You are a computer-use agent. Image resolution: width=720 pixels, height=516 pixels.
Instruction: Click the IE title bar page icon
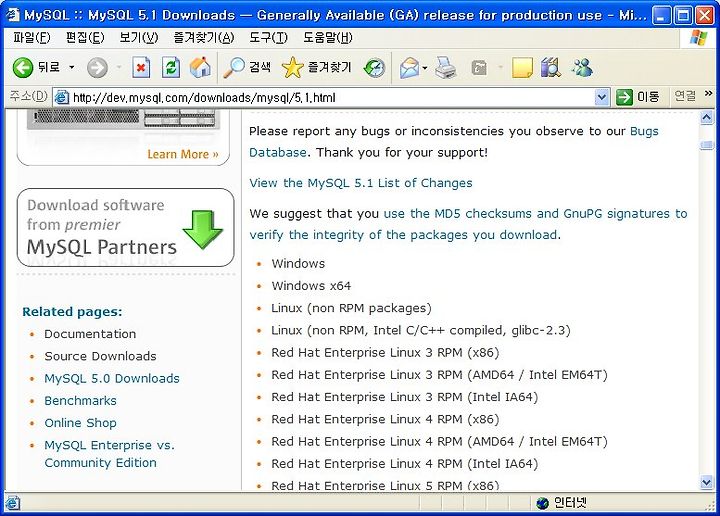[x=12, y=15]
